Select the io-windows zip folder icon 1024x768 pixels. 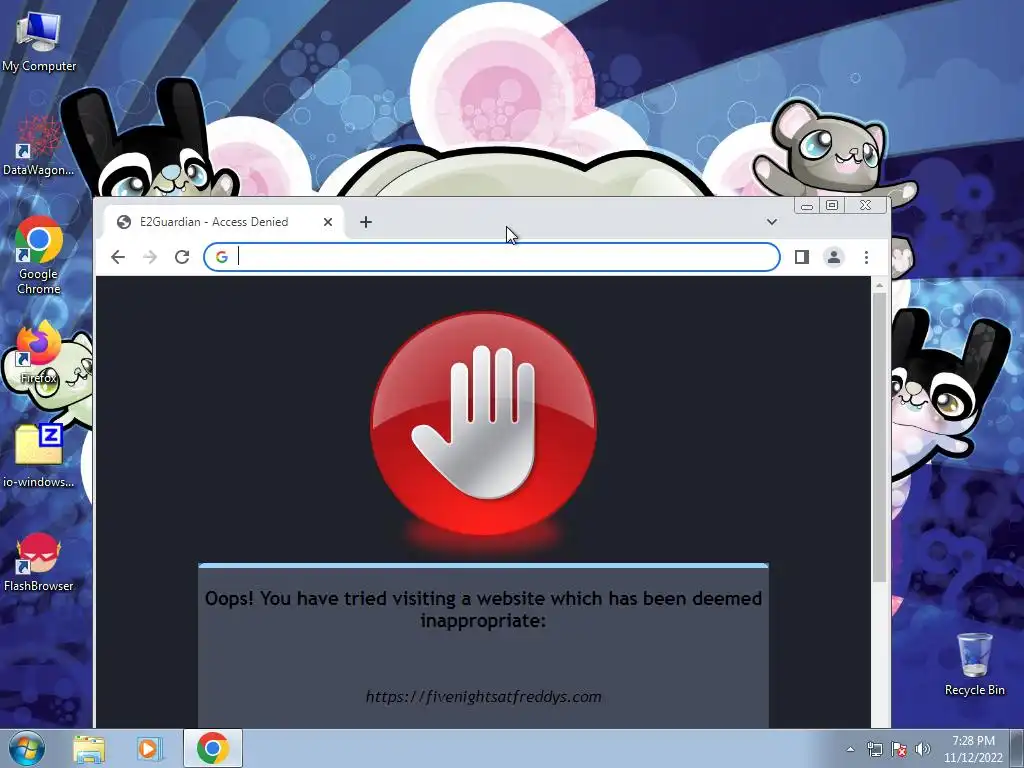pyautogui.click(x=39, y=456)
